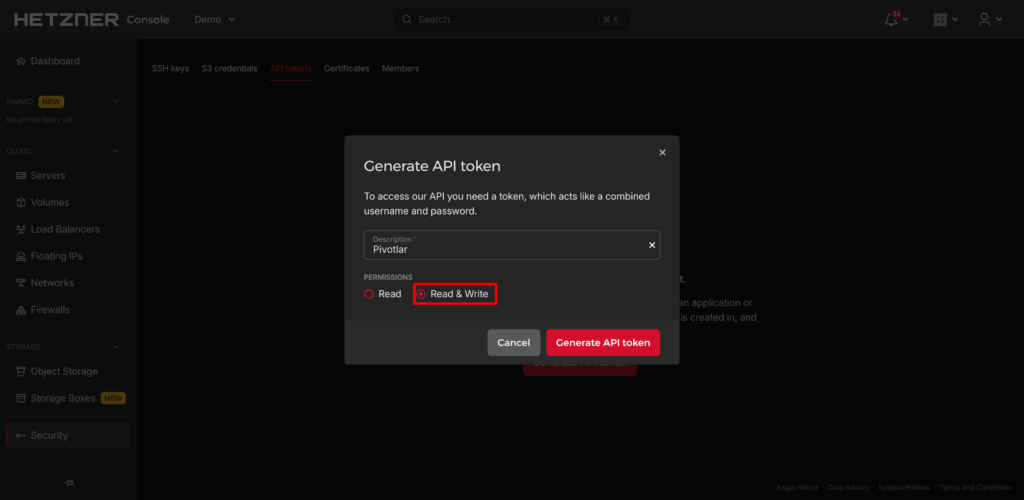1024x500 pixels.
Task: Open the Terms and Conditions link
Action: pyautogui.click(x=977, y=488)
